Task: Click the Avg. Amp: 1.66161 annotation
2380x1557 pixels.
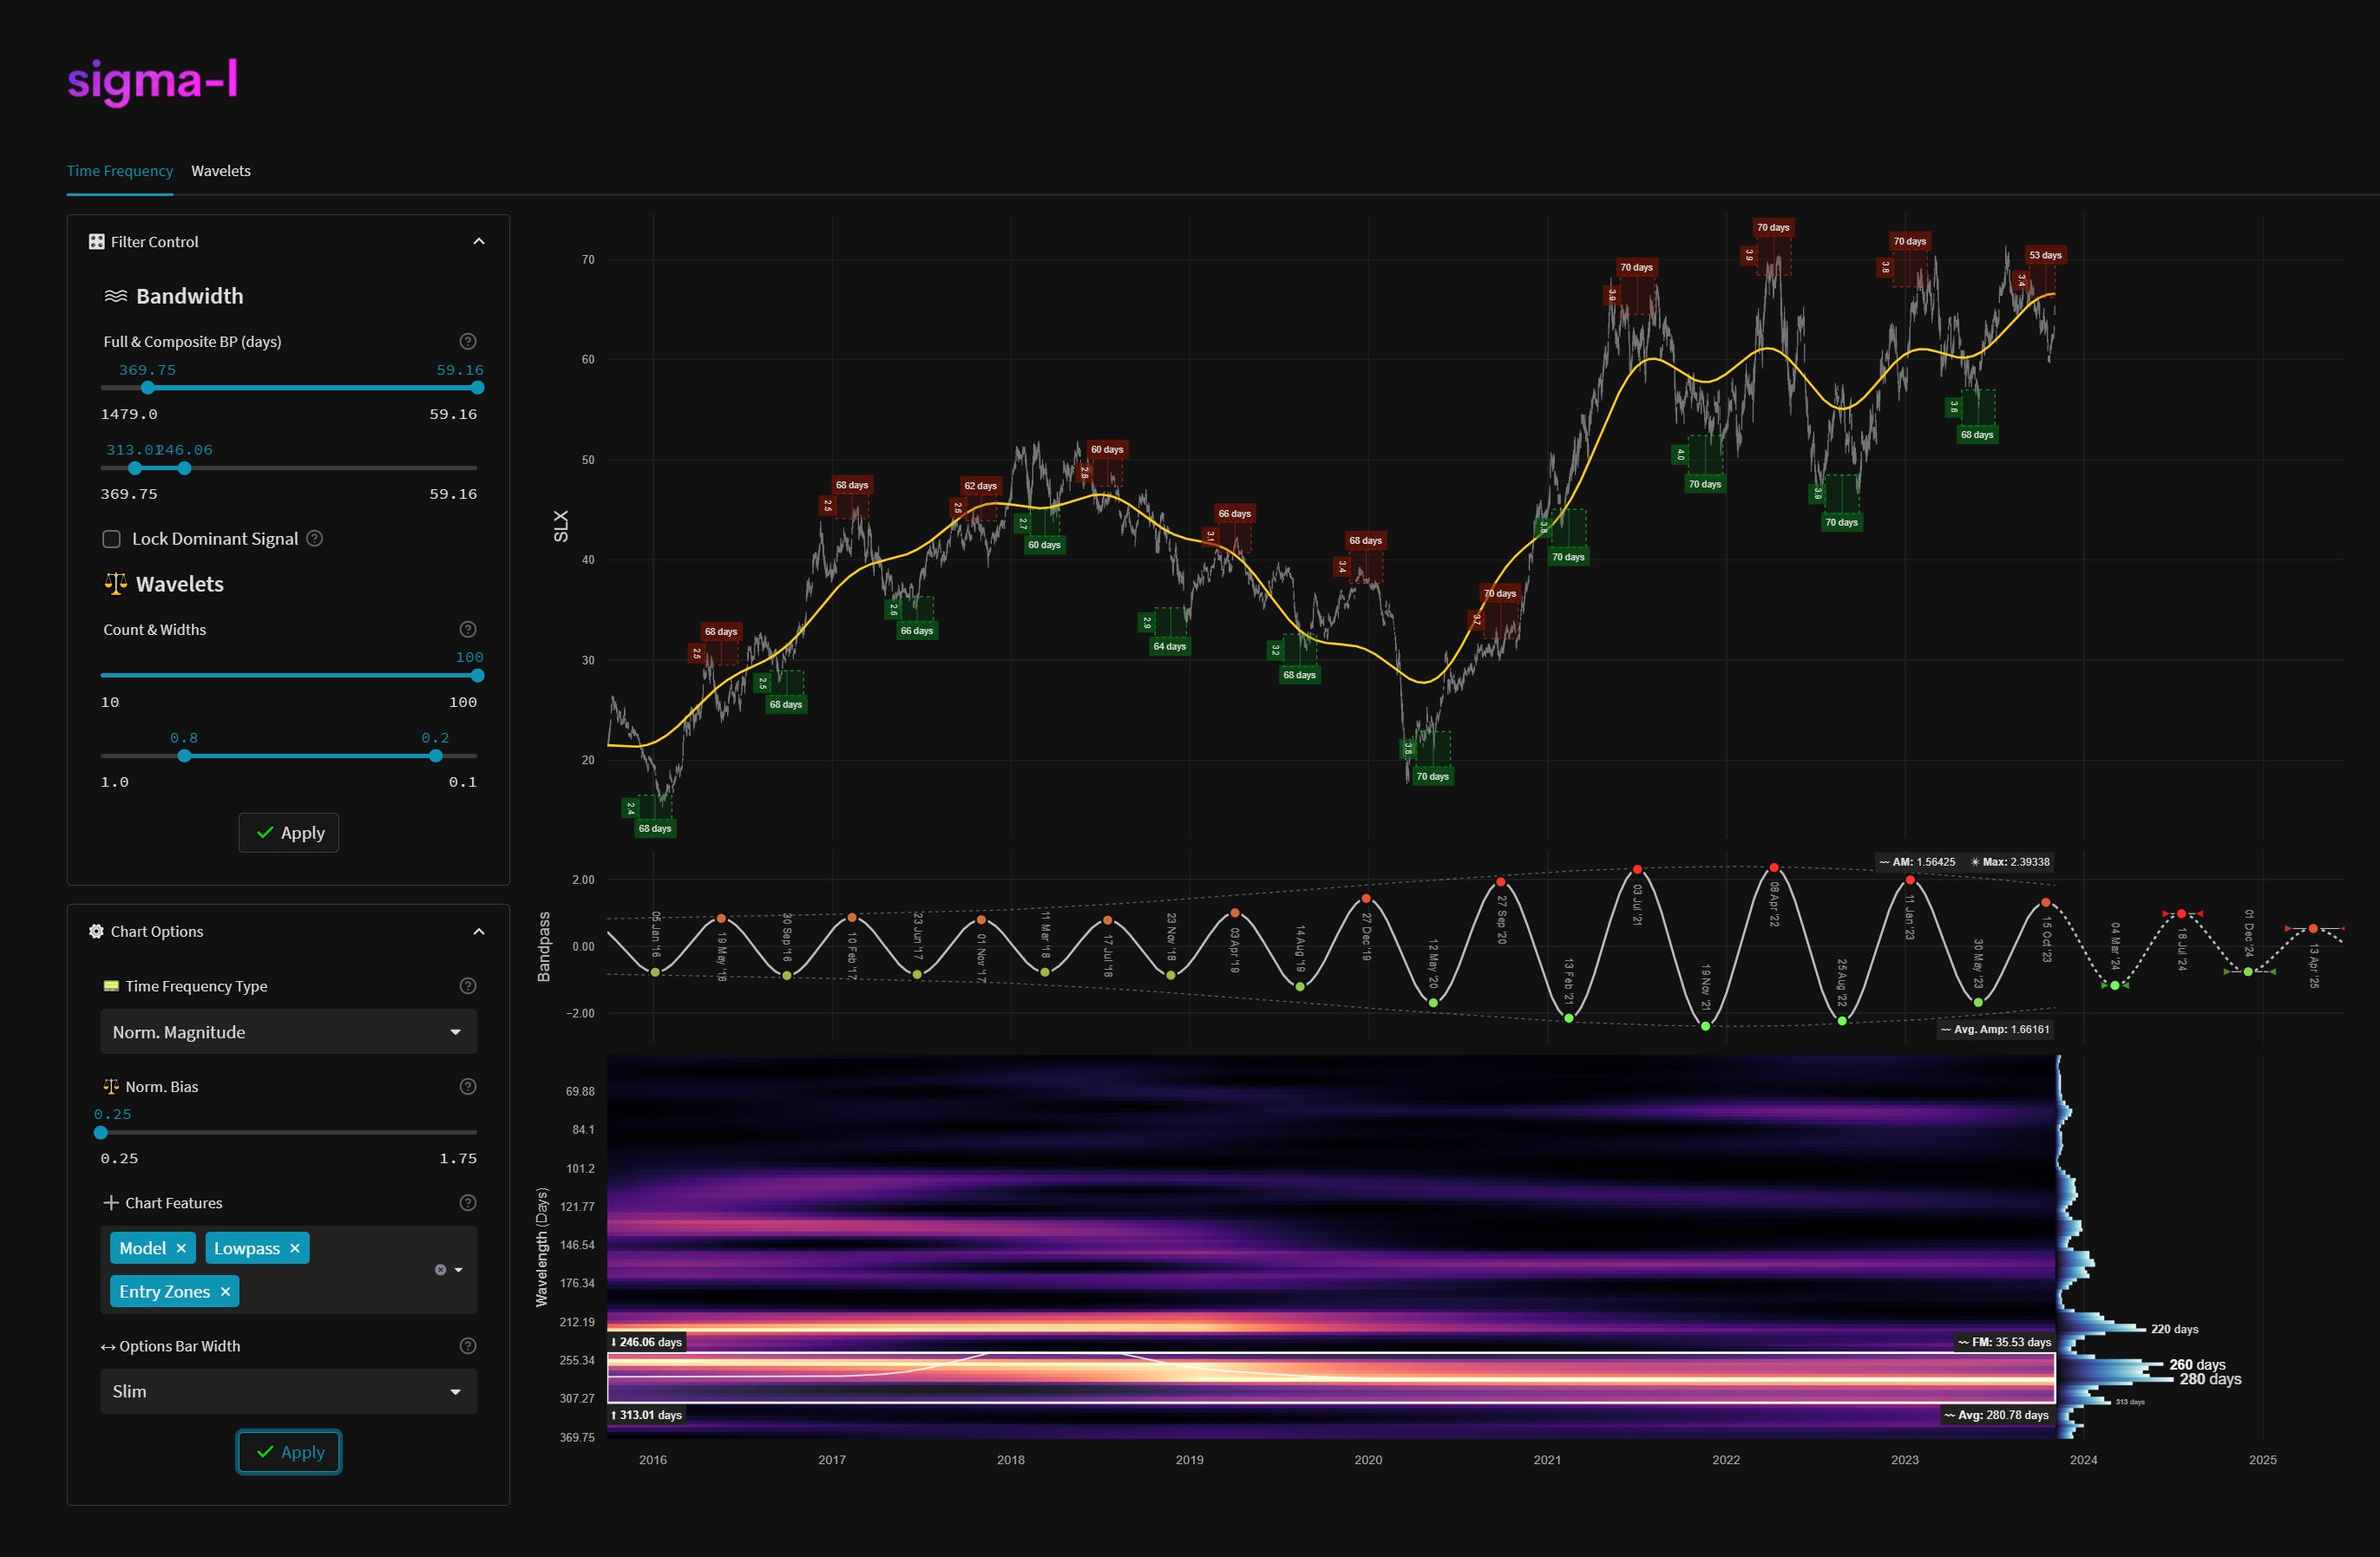Action: (x=1996, y=1029)
